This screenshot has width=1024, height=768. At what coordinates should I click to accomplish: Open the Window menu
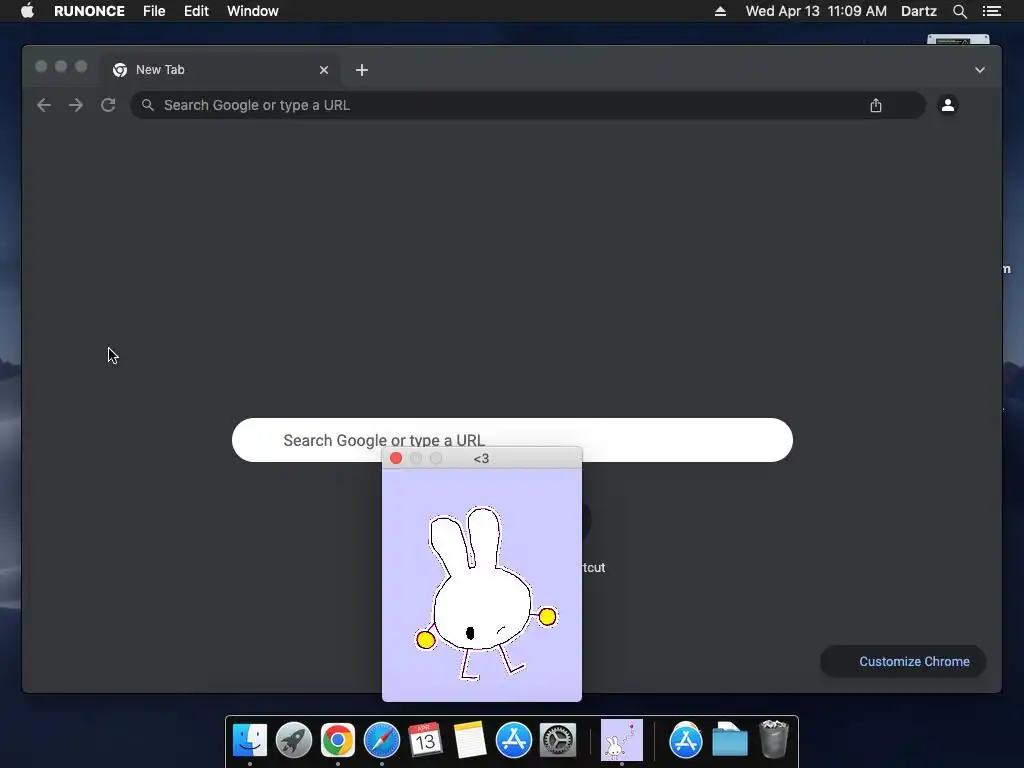pos(253,11)
